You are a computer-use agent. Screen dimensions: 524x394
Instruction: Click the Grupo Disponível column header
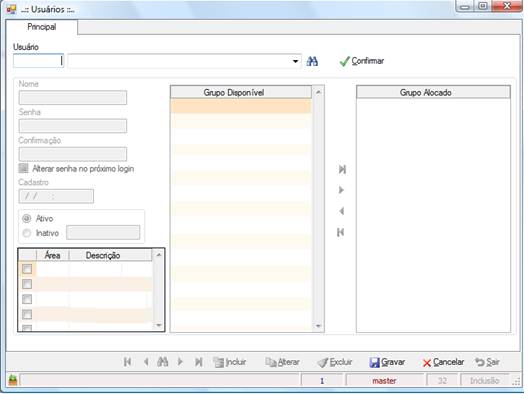coord(241,92)
